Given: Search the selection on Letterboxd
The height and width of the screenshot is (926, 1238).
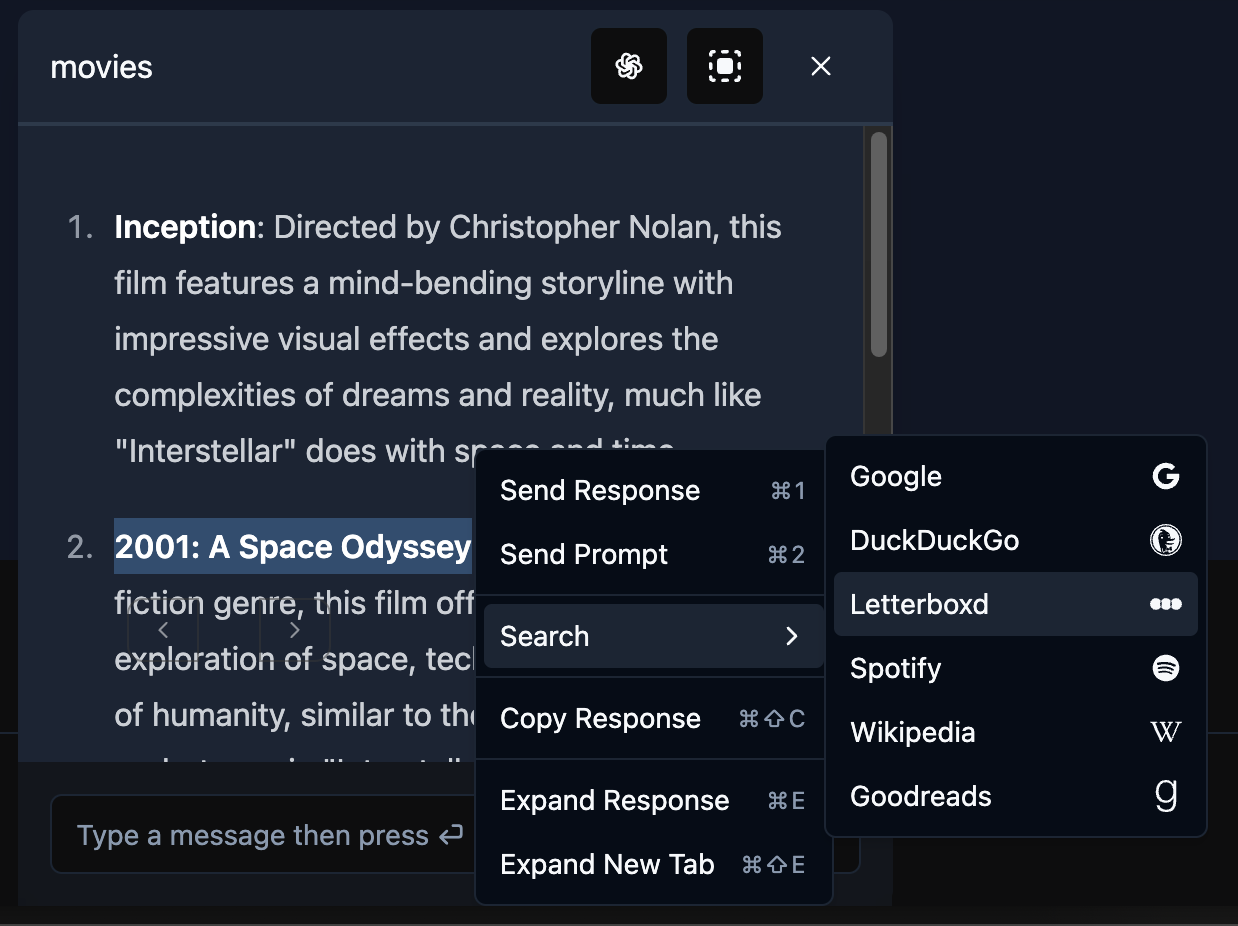Looking at the screenshot, I should click(1016, 604).
